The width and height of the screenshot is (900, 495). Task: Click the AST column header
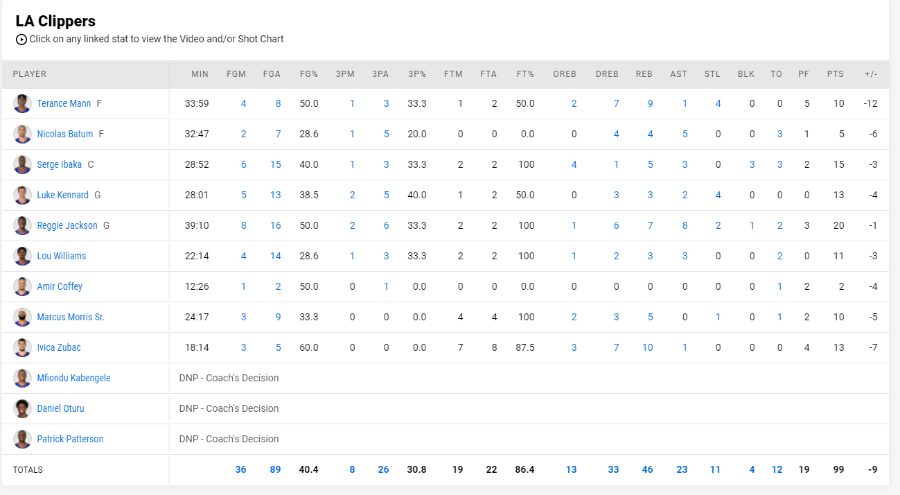pos(678,74)
